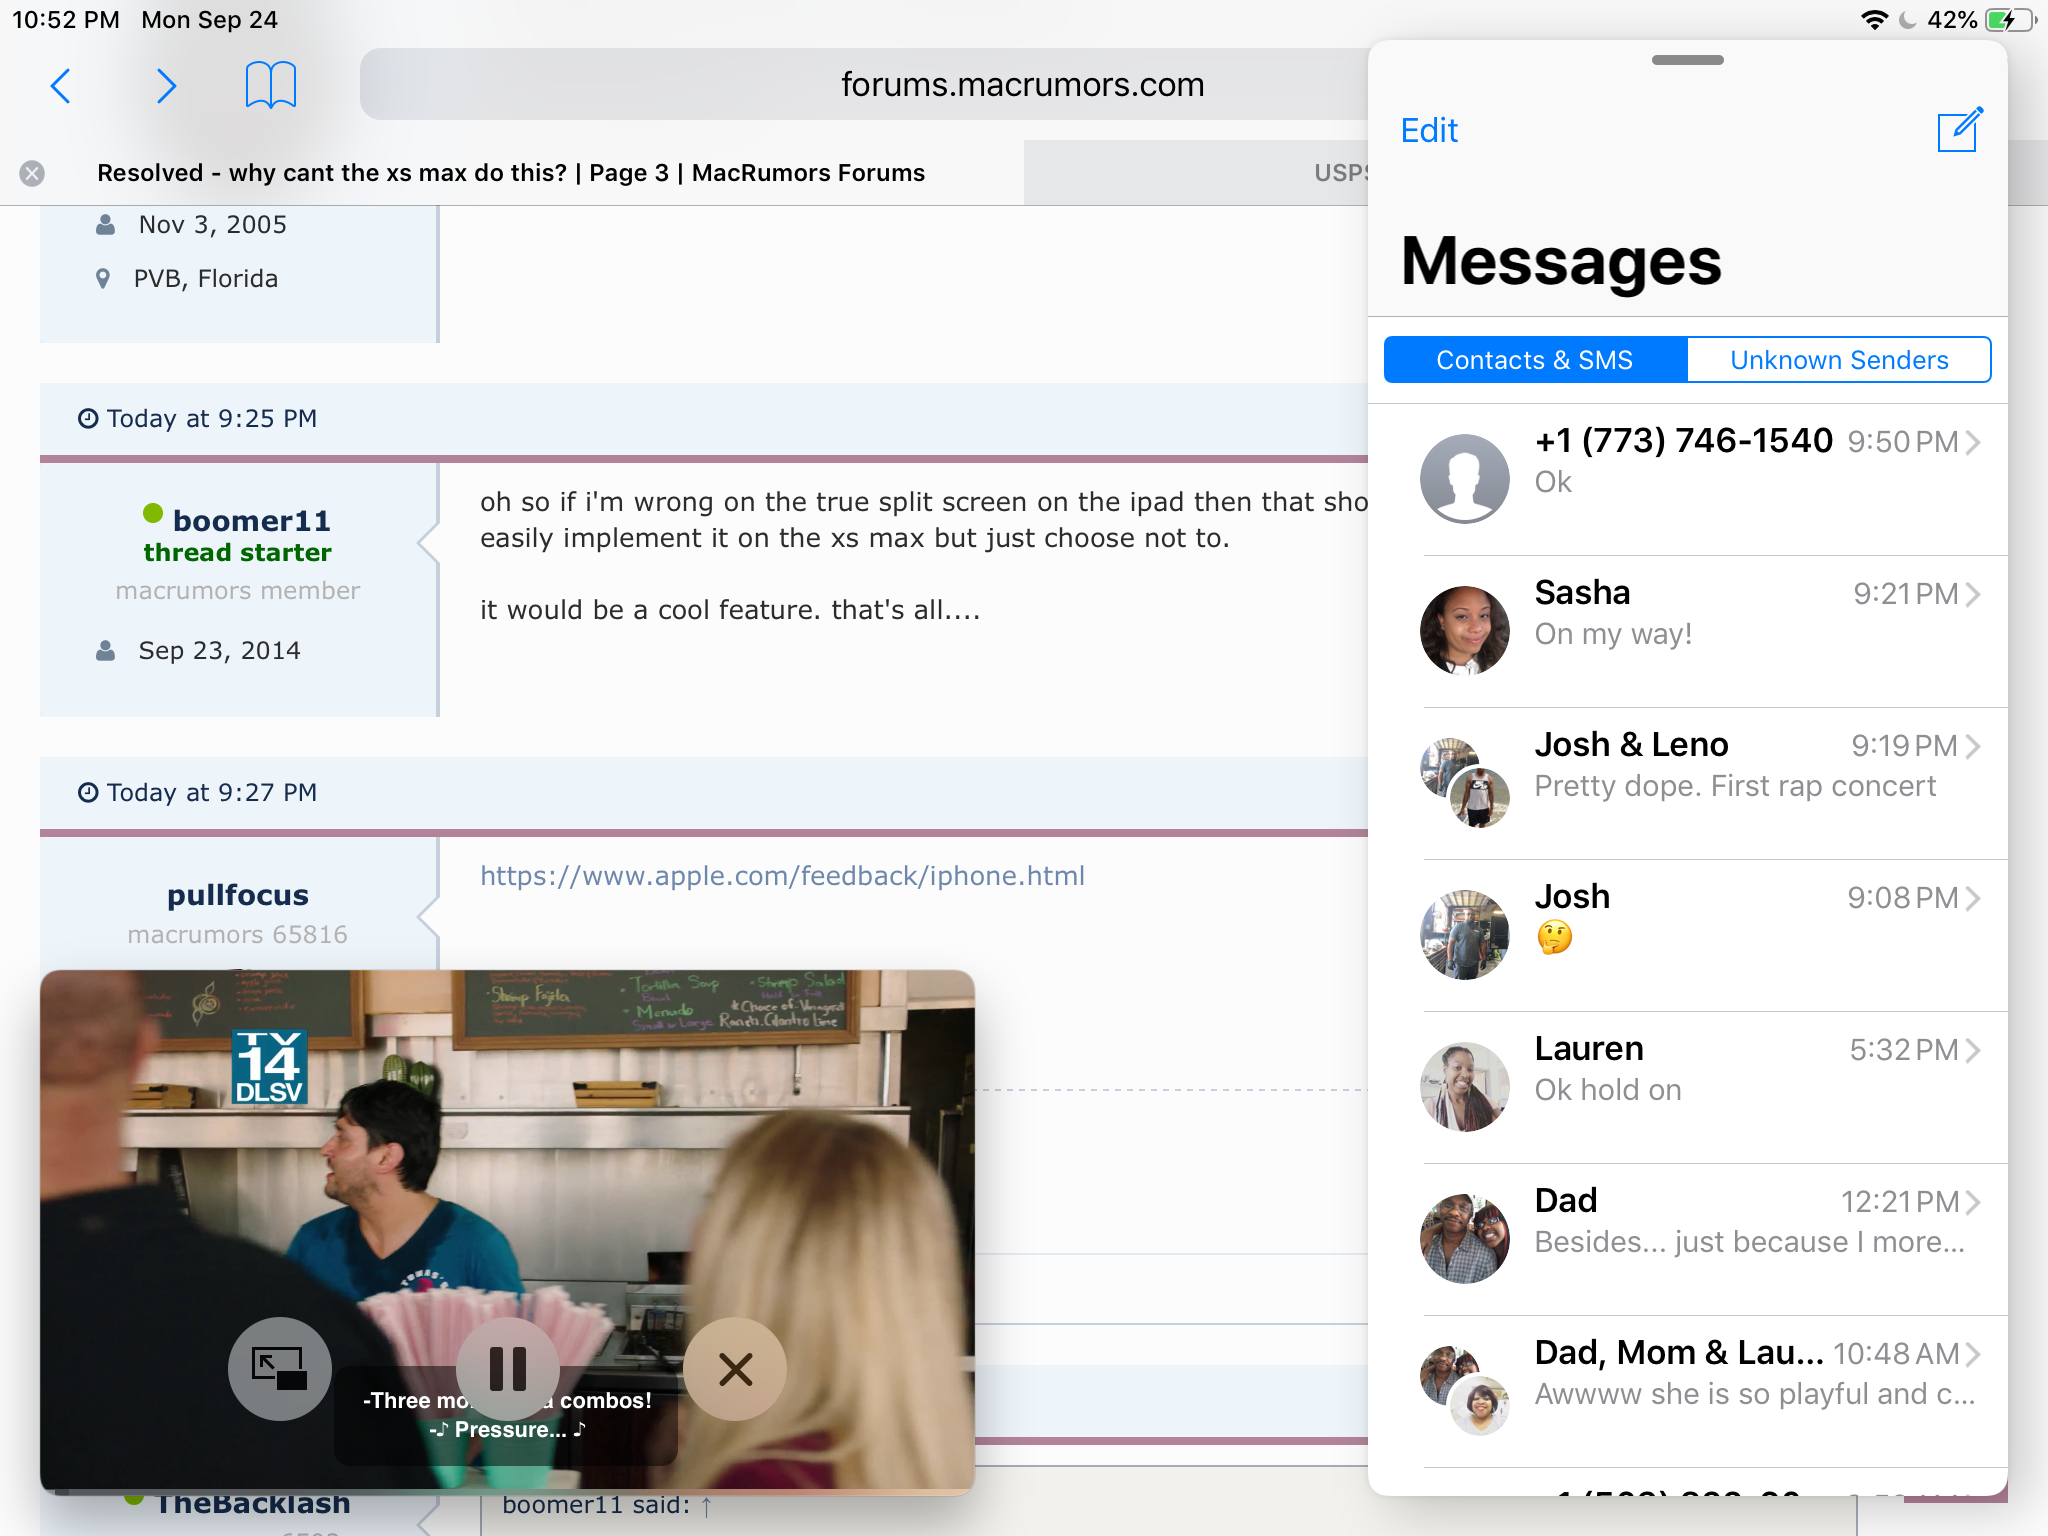The image size is (2048, 1536).
Task: Open Josh & Leno group chat
Action: pyautogui.click(x=1688, y=783)
